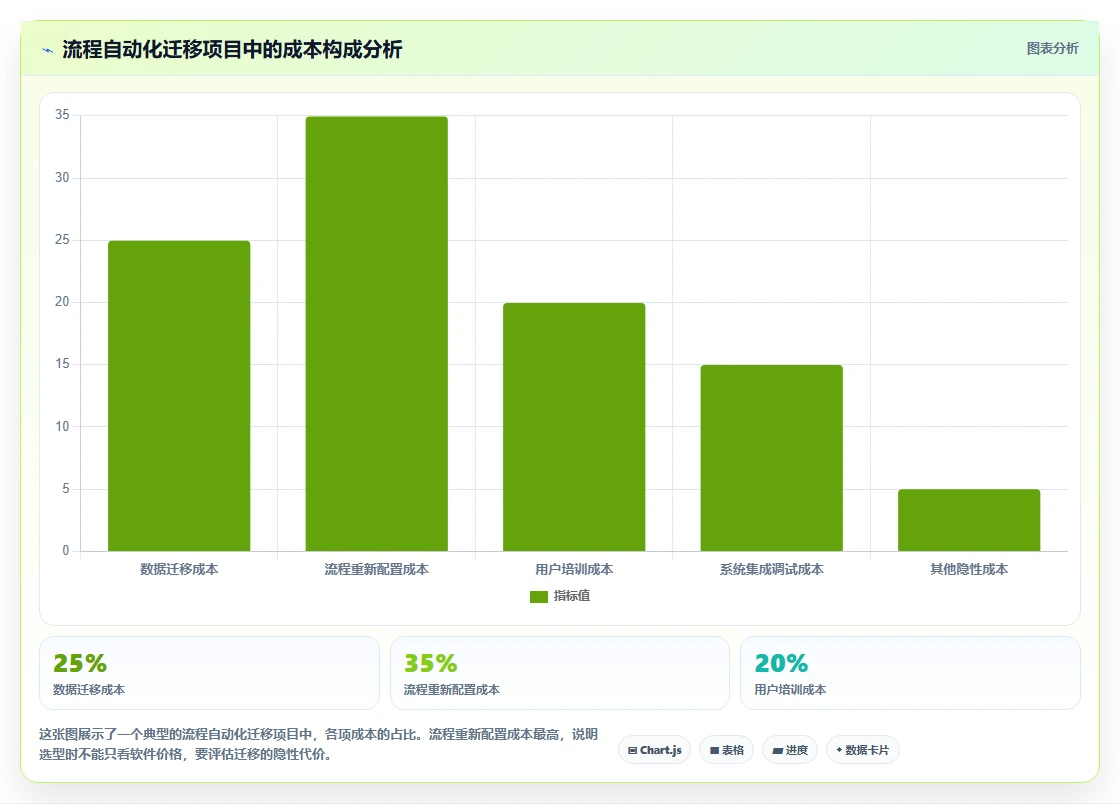Image resolution: width=1120 pixels, height=804 pixels.
Task: Click the y-axis tick label 15
Action: pyautogui.click(x=62, y=364)
